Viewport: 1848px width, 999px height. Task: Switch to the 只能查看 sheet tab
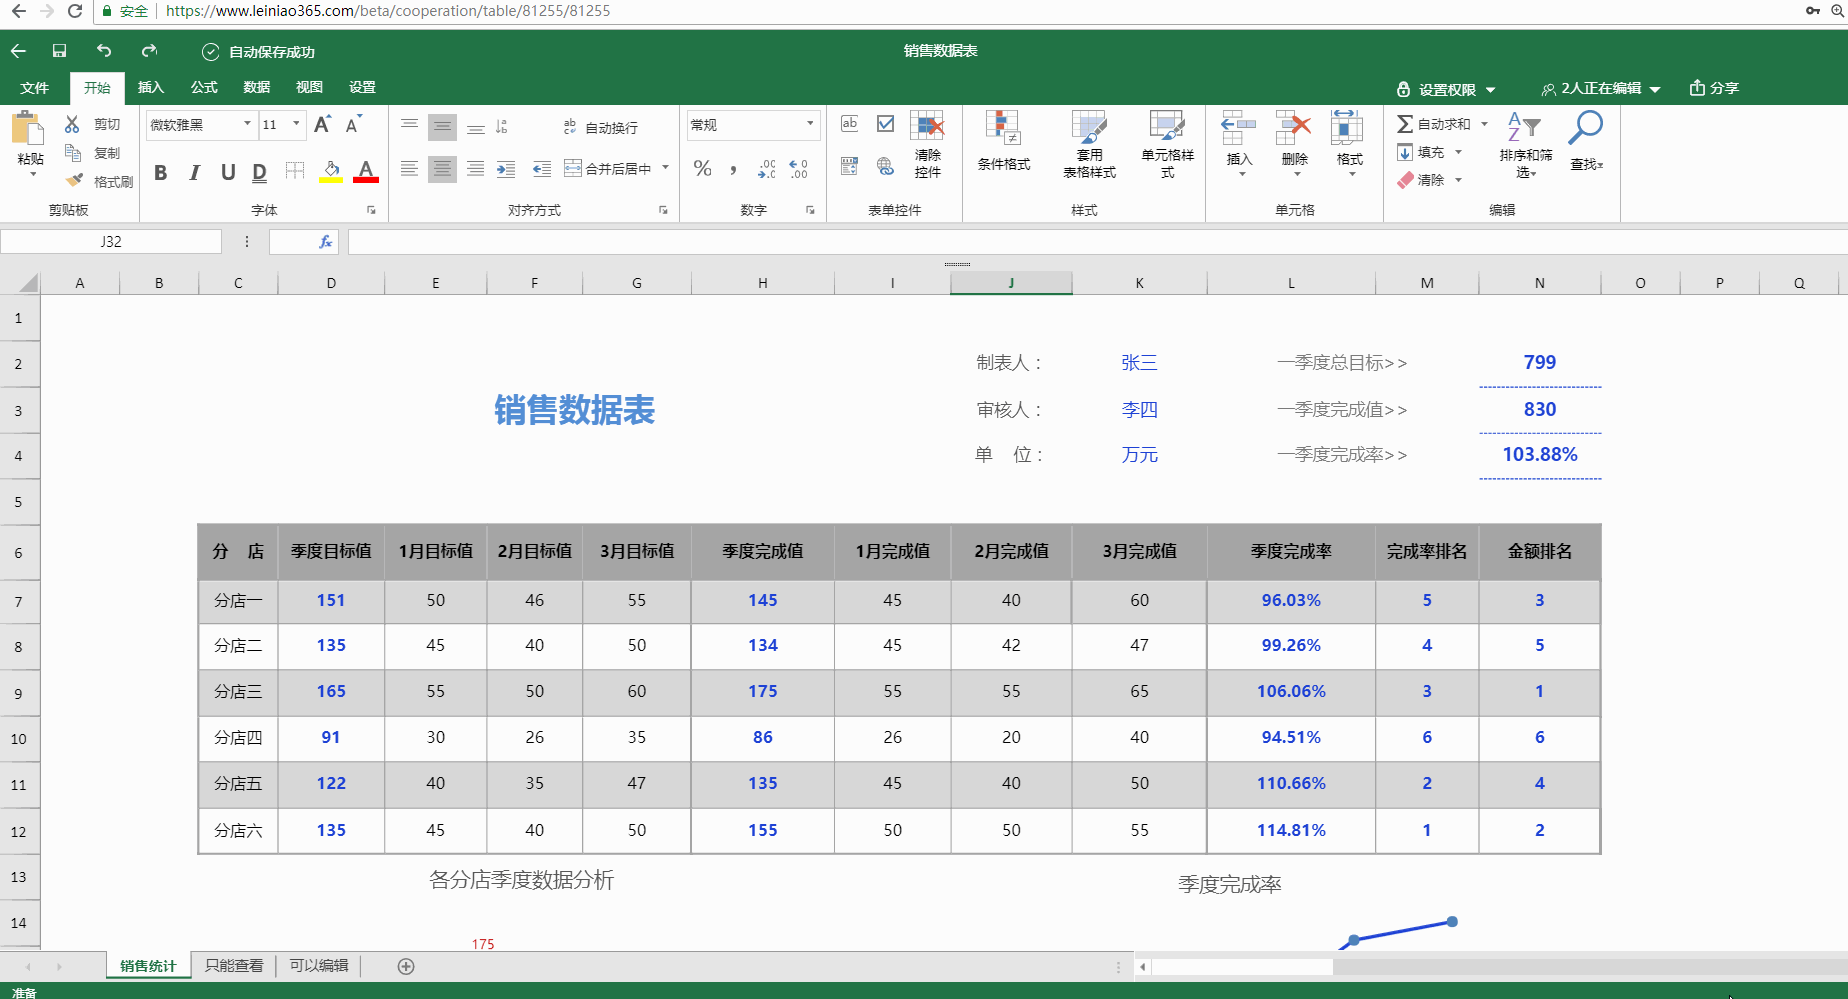[x=234, y=966]
